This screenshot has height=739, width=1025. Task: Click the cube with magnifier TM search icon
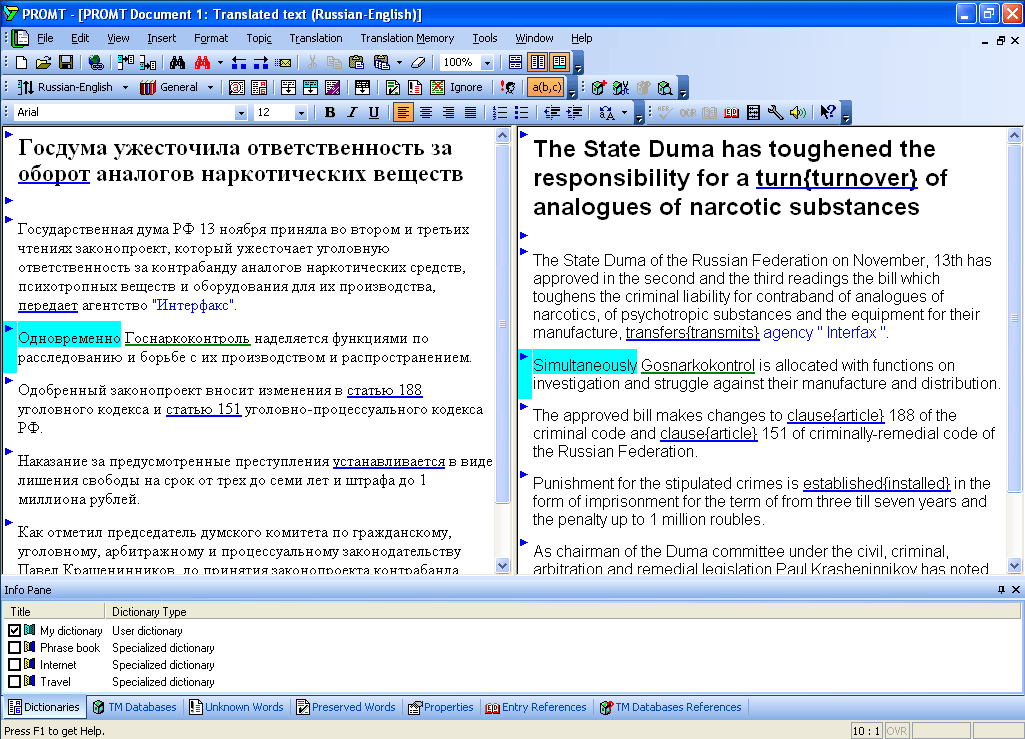pos(665,88)
